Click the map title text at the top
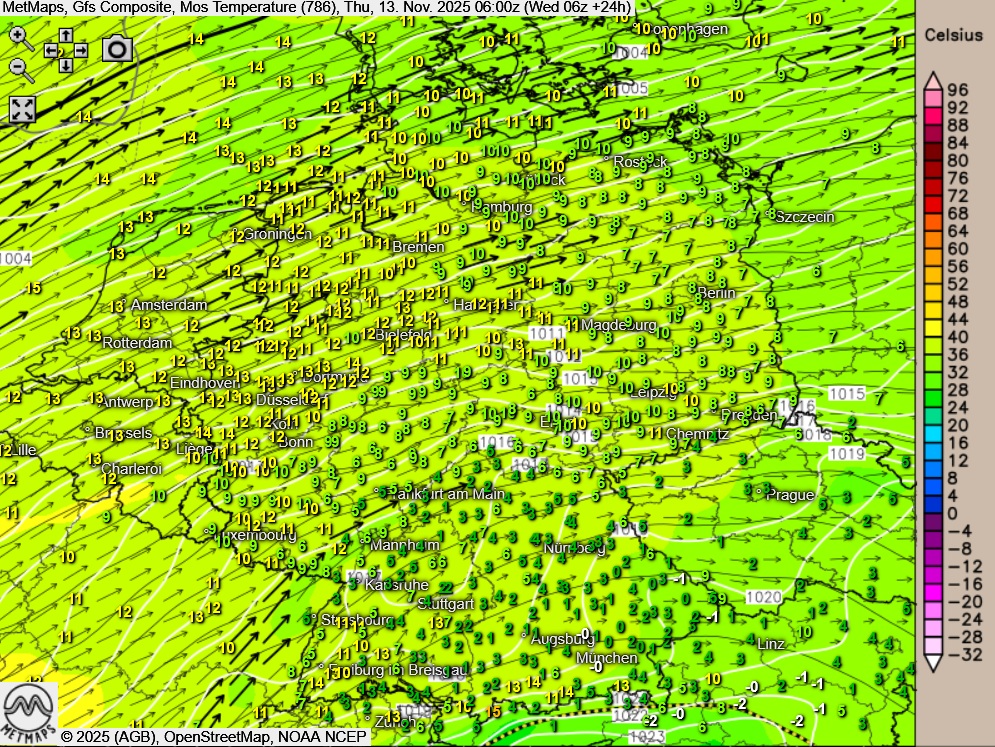The width and height of the screenshot is (995, 747). pyautogui.click(x=317, y=8)
